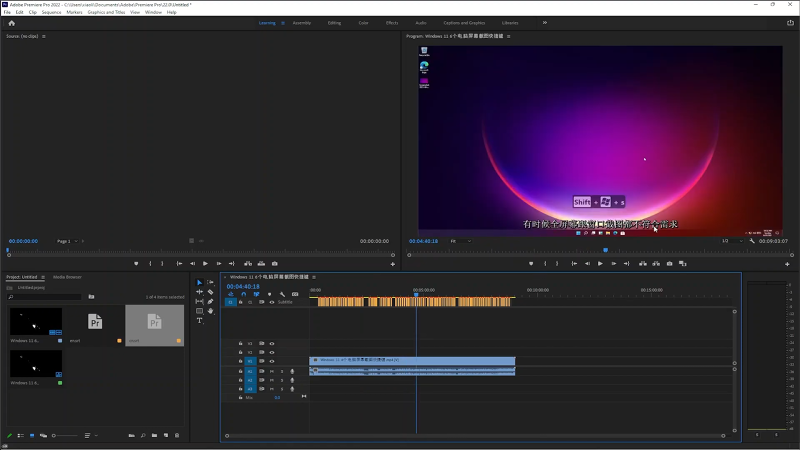Toggle V1 track output eye

click(x=272, y=361)
